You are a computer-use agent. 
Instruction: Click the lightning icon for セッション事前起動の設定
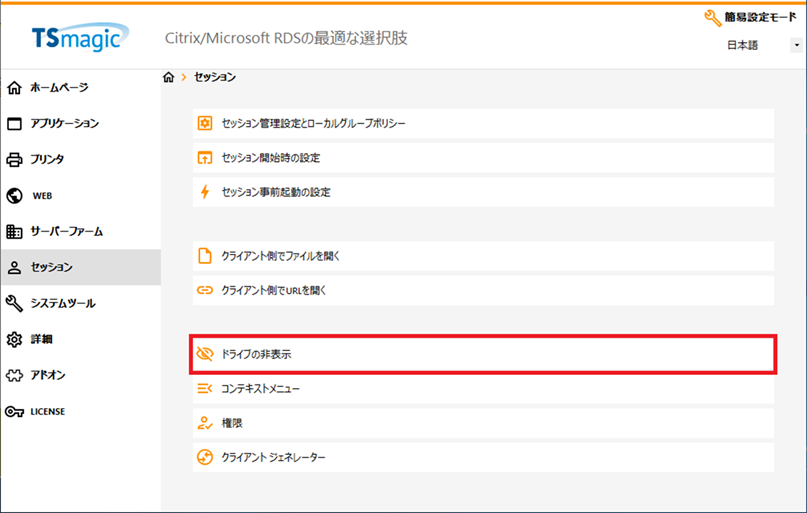[205, 192]
